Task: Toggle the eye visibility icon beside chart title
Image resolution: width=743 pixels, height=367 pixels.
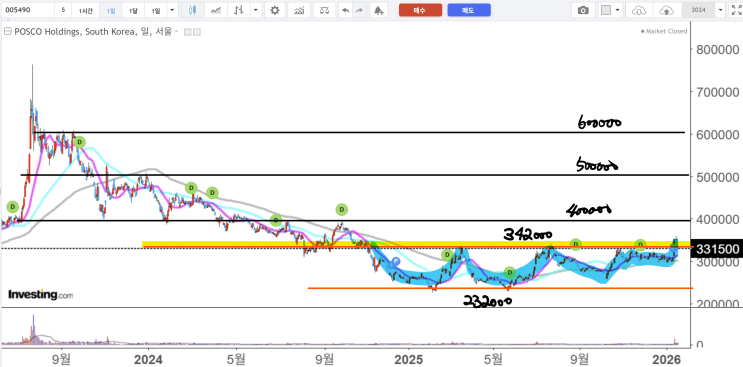Action: [187, 32]
